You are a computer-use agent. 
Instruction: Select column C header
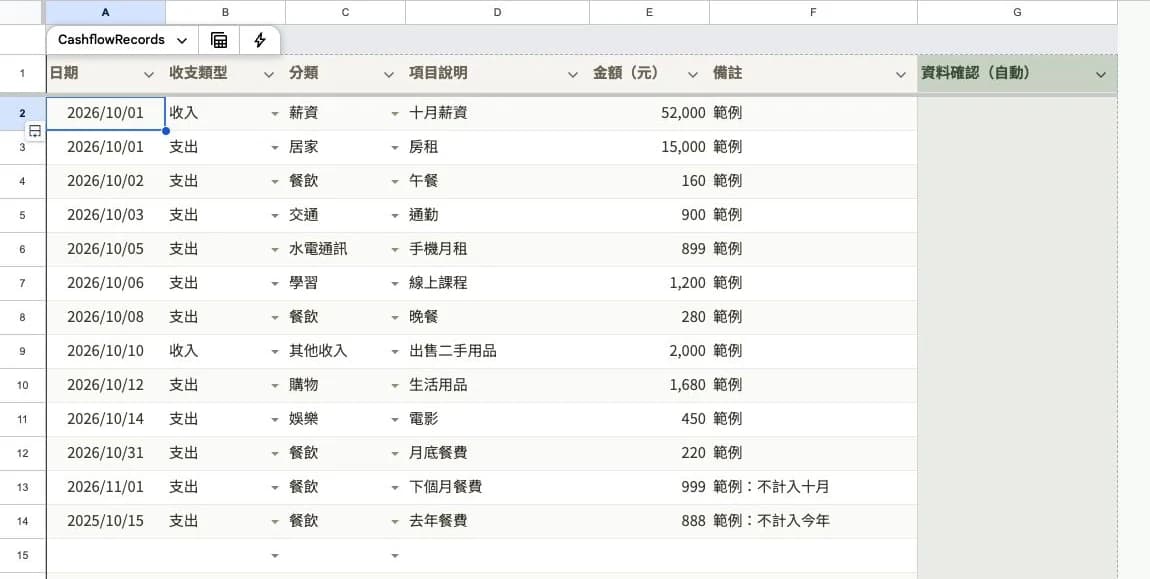pyautogui.click(x=345, y=12)
